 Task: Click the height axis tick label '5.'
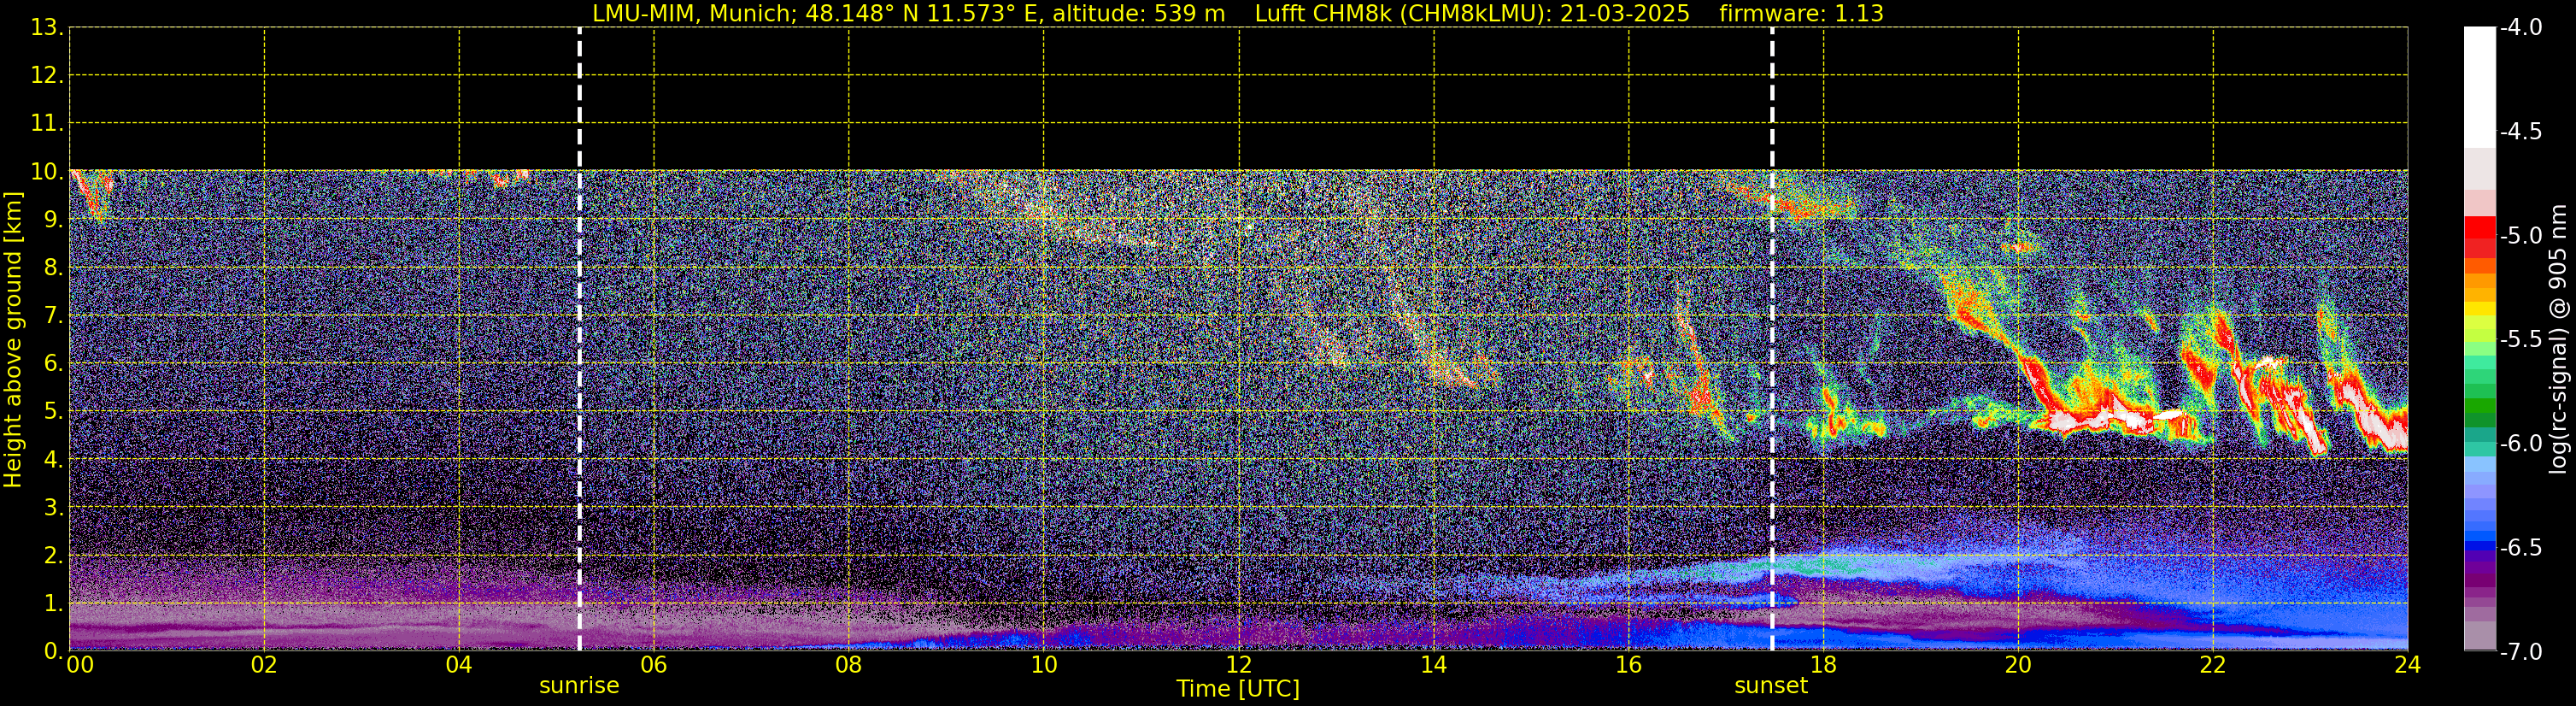(x=53, y=412)
